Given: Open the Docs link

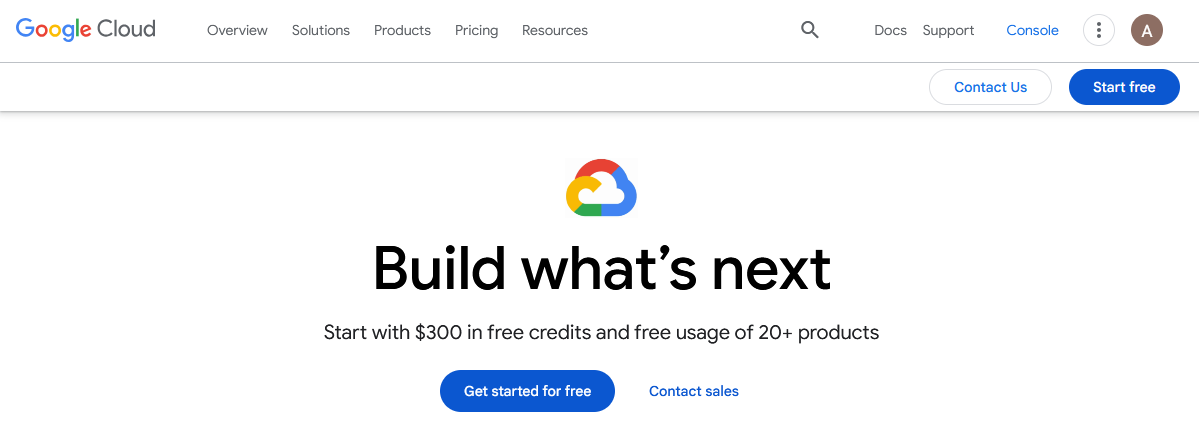Looking at the screenshot, I should click(x=890, y=30).
